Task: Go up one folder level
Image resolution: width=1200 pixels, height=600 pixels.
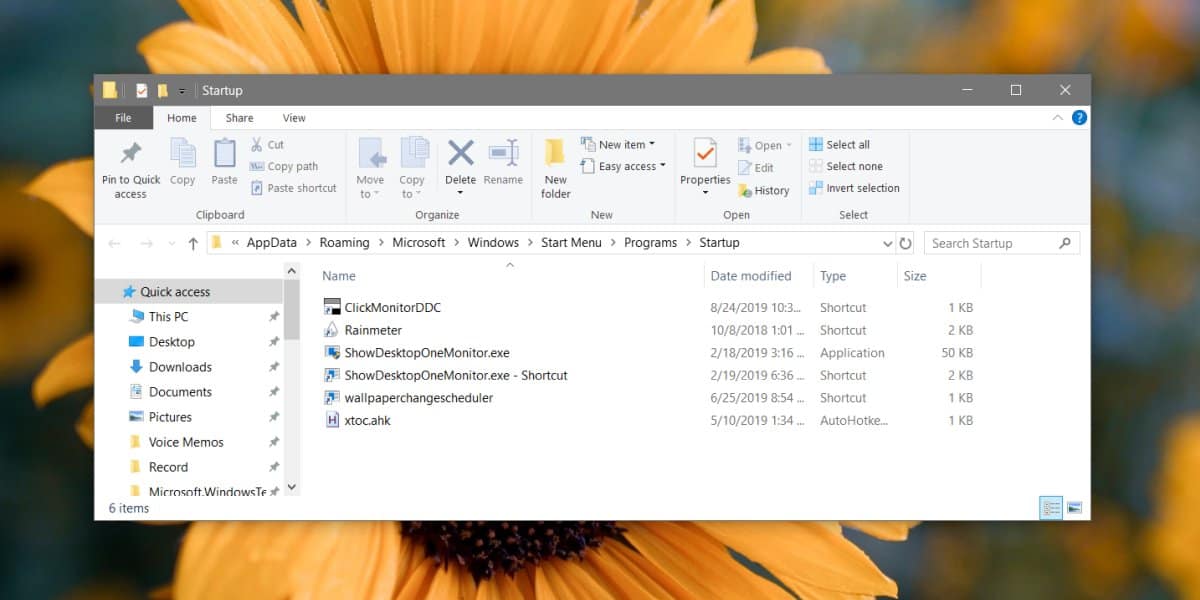Action: [x=194, y=243]
